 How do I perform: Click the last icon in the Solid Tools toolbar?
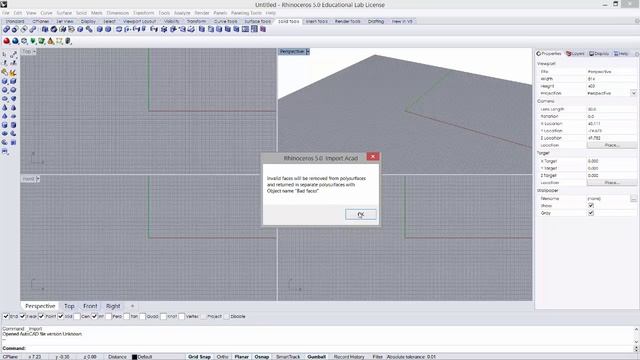point(263,29)
